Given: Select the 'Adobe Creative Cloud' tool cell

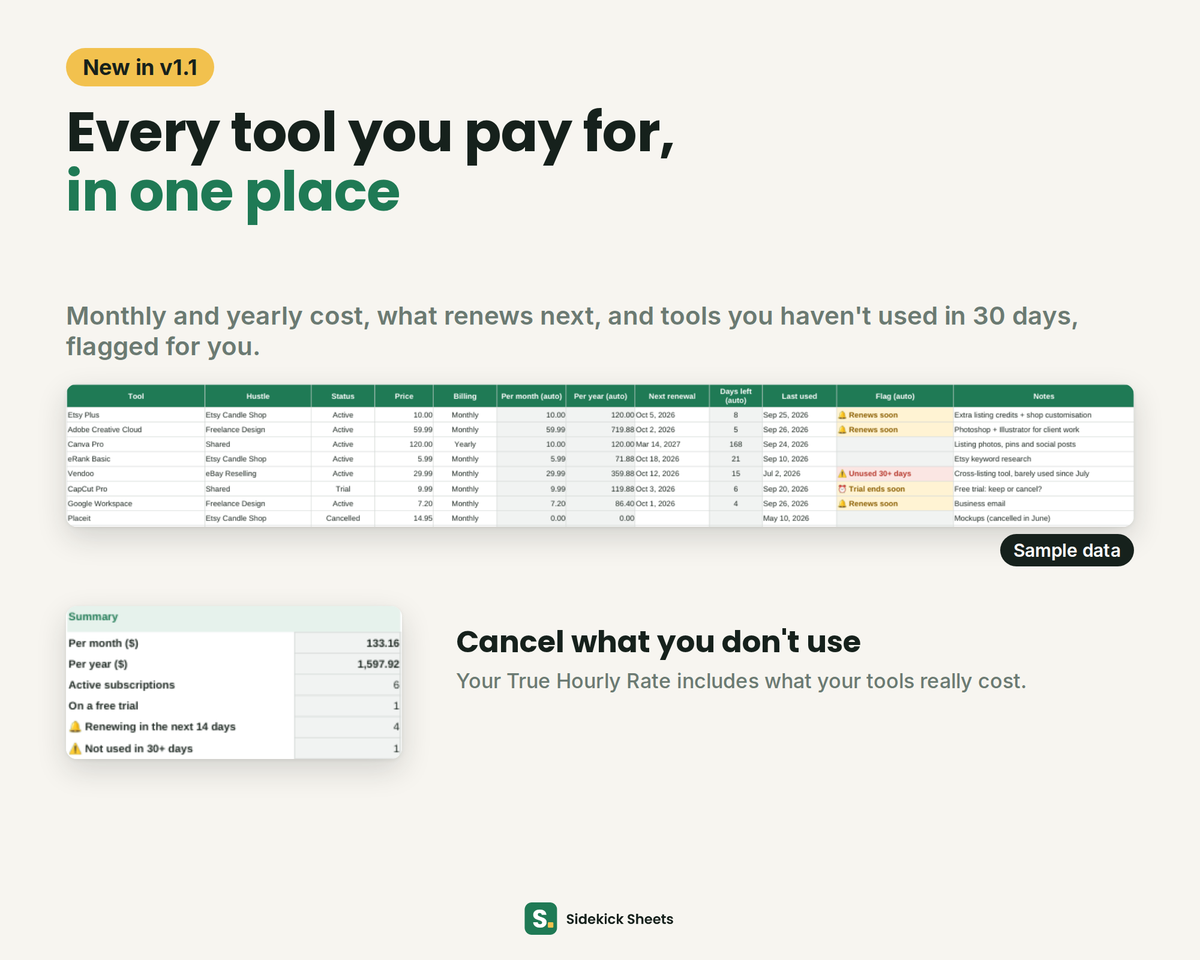Looking at the screenshot, I should tap(136, 429).
